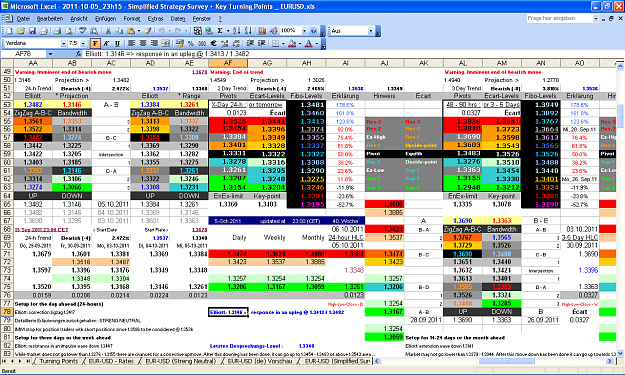Toggle italic K button
This screenshot has height=375, width=625.
click(x=106, y=43)
